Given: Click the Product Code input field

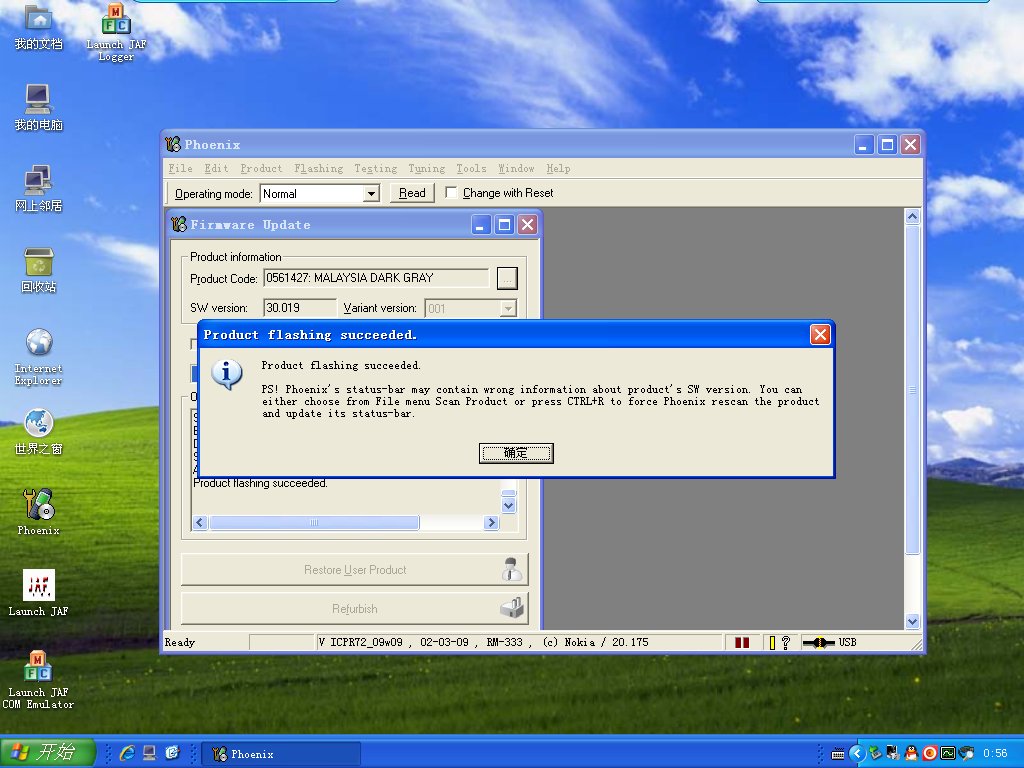Looking at the screenshot, I should point(376,278).
